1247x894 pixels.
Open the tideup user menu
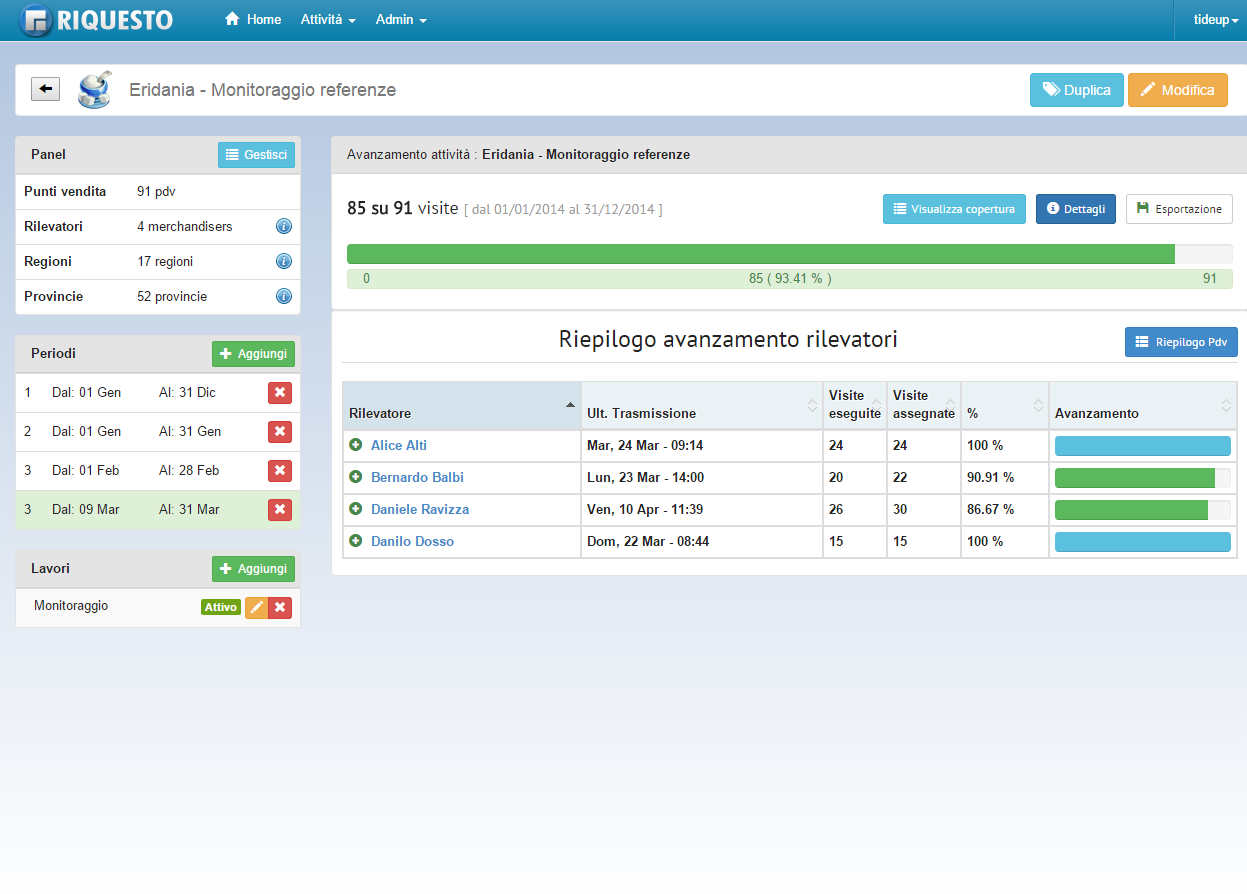point(1216,20)
